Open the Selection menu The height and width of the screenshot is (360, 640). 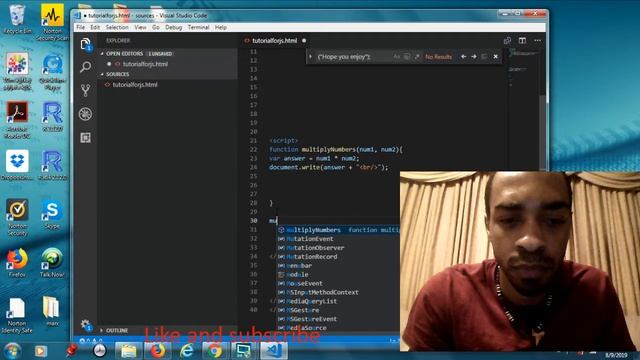click(117, 27)
